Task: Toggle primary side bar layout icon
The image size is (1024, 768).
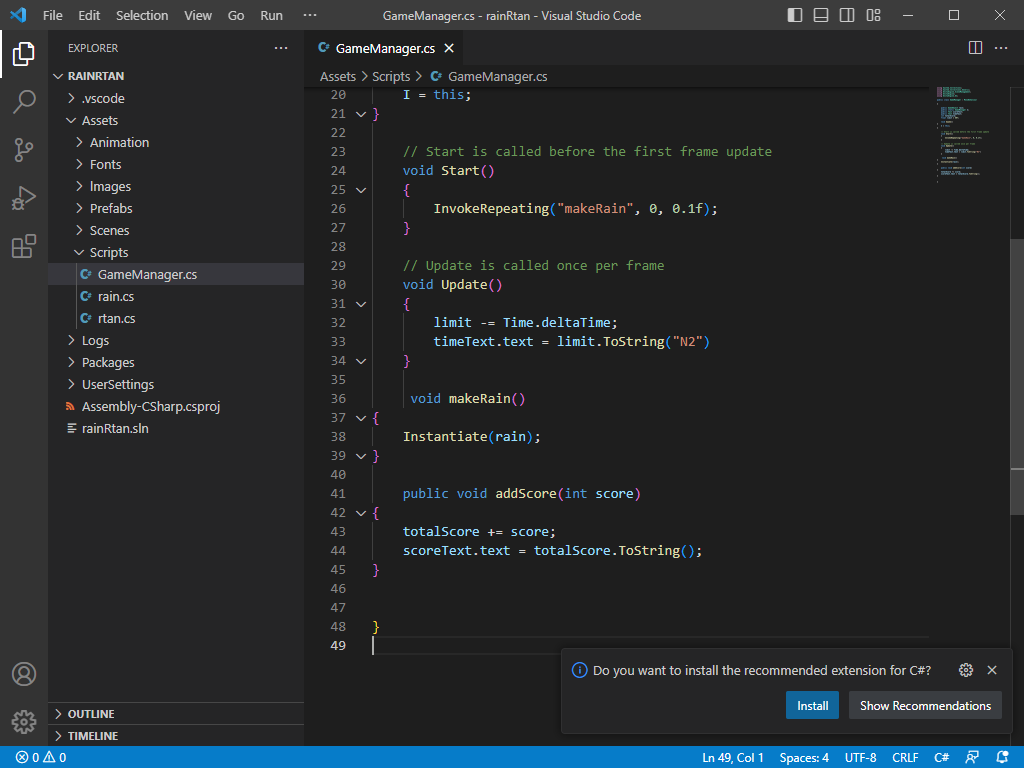Action: (x=795, y=15)
